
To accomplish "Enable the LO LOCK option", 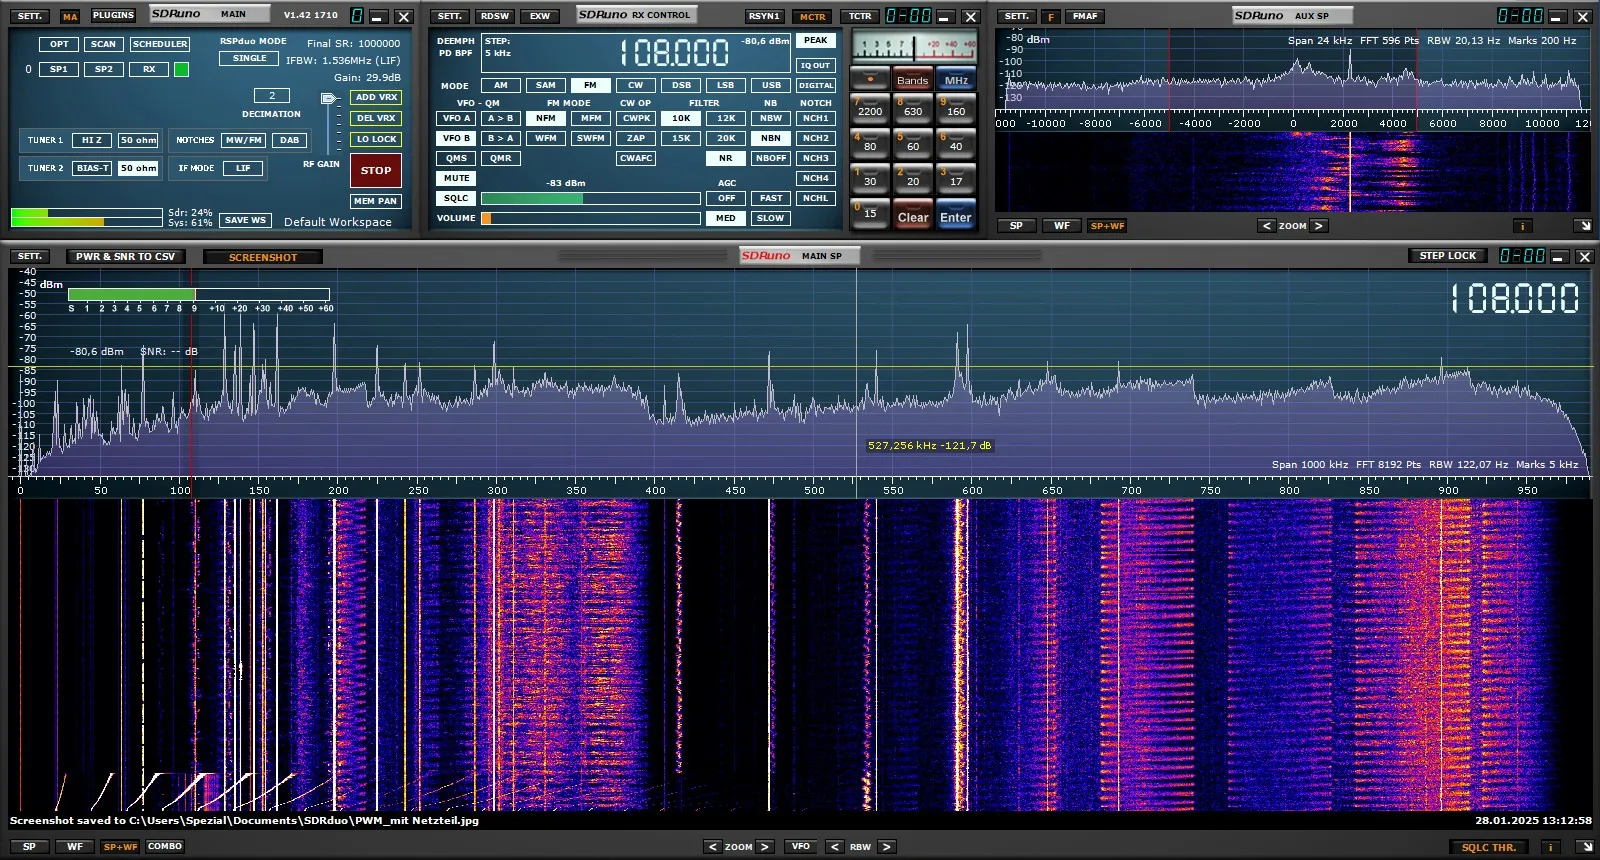I will (376, 139).
